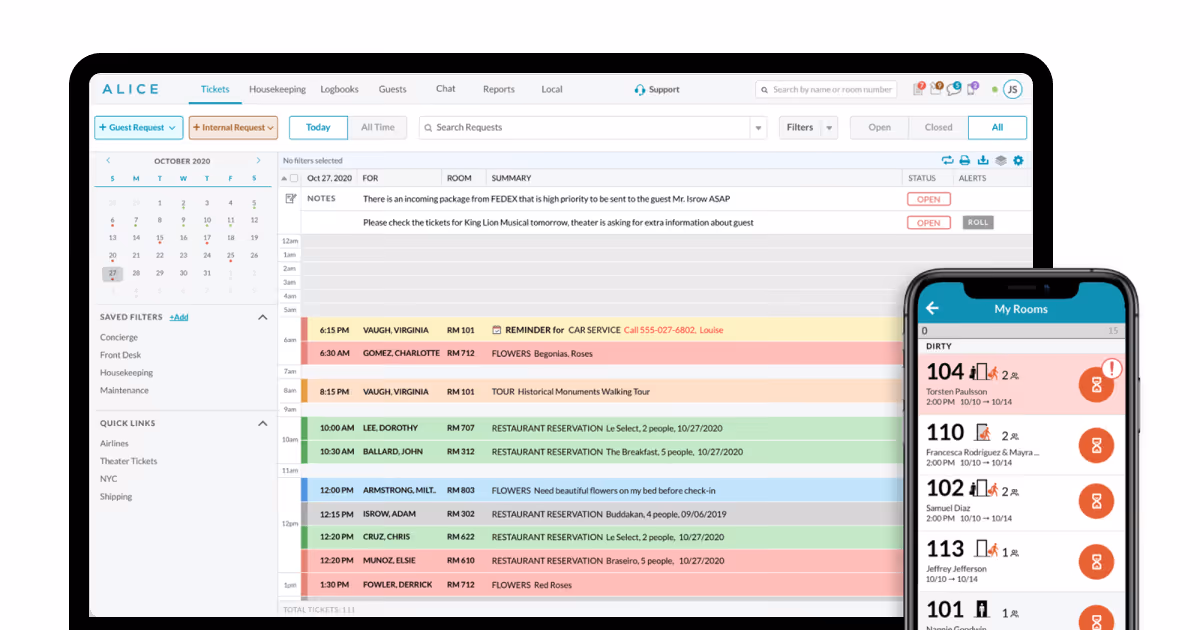Open ticket list settings gear
1200x630 pixels.
[x=1019, y=160]
